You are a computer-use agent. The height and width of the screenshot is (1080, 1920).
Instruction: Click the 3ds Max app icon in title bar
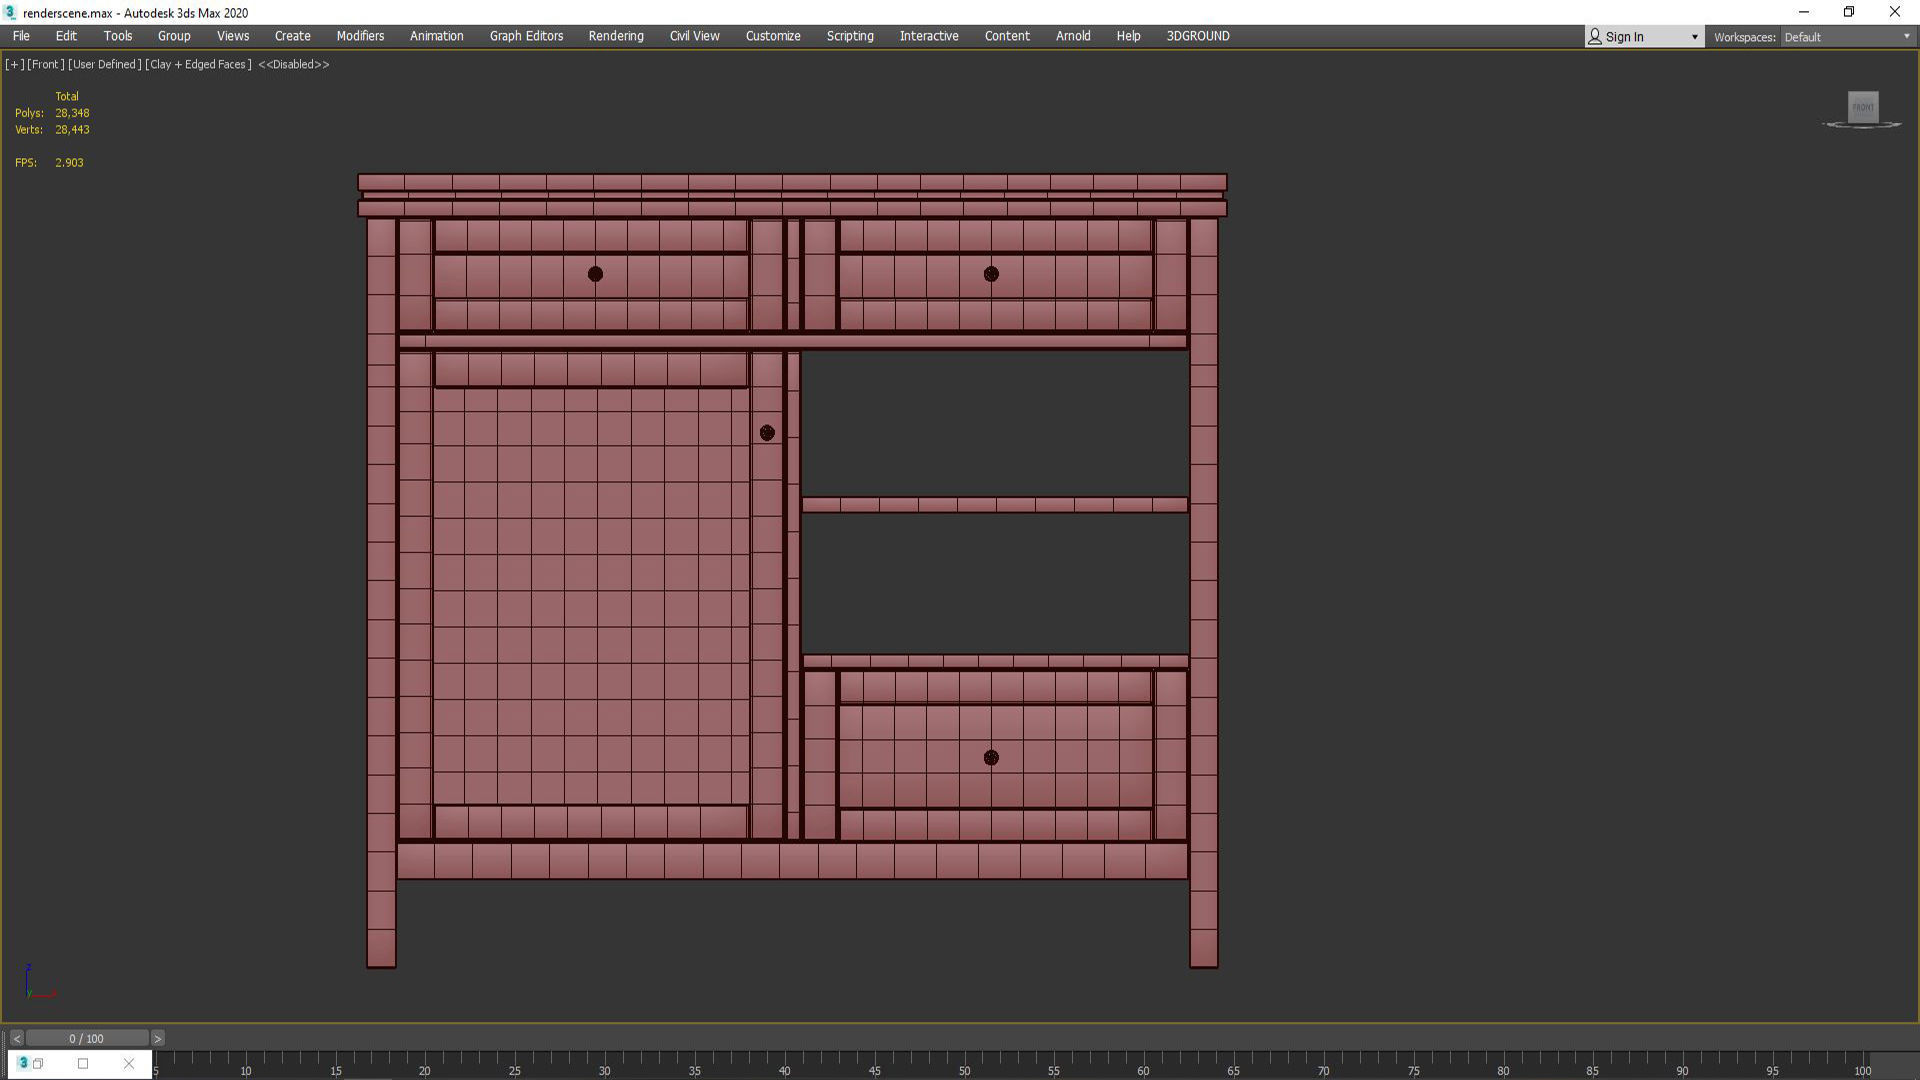[x=10, y=12]
